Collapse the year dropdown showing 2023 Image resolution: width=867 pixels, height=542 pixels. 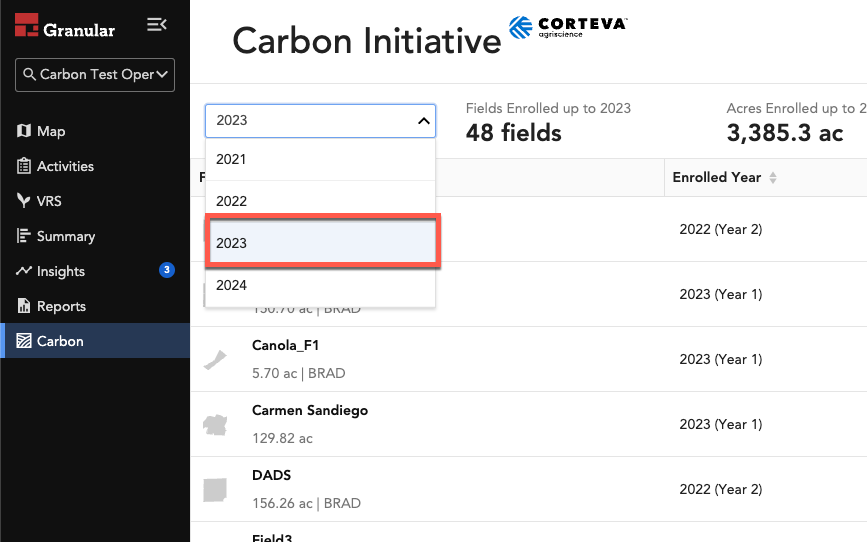click(x=320, y=121)
